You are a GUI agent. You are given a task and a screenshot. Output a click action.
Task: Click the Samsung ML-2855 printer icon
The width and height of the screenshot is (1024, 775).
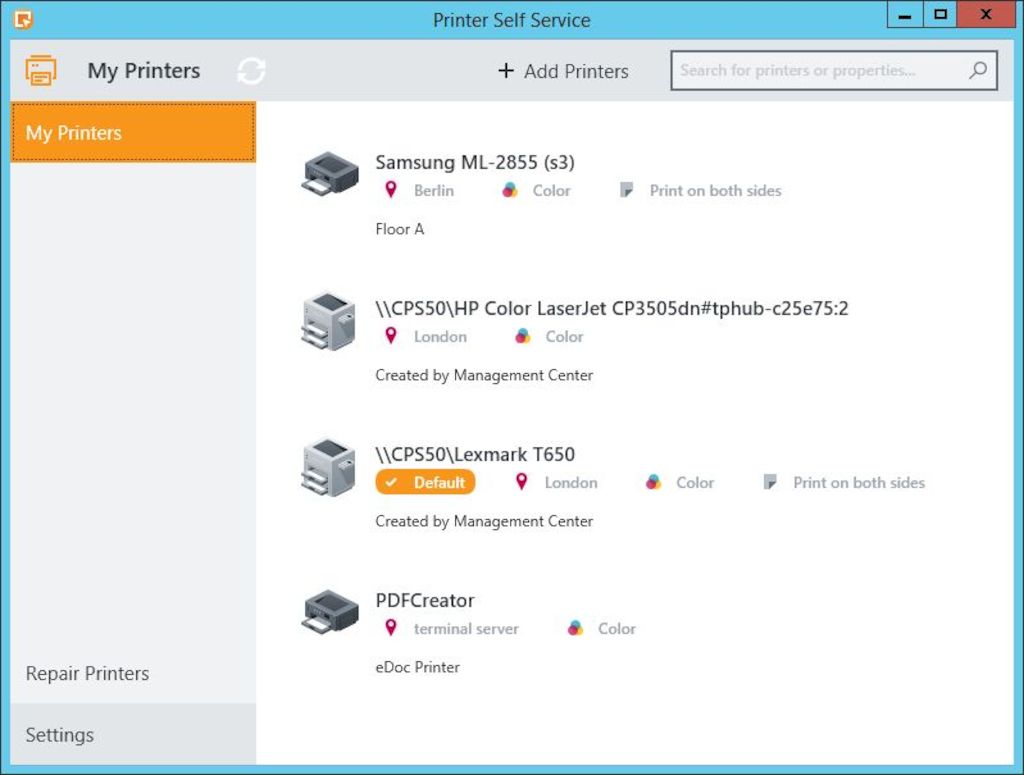click(x=330, y=174)
